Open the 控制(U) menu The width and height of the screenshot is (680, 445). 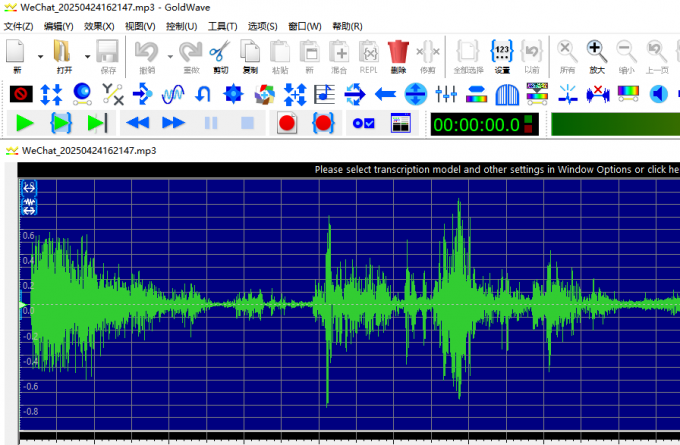pyautogui.click(x=181, y=26)
